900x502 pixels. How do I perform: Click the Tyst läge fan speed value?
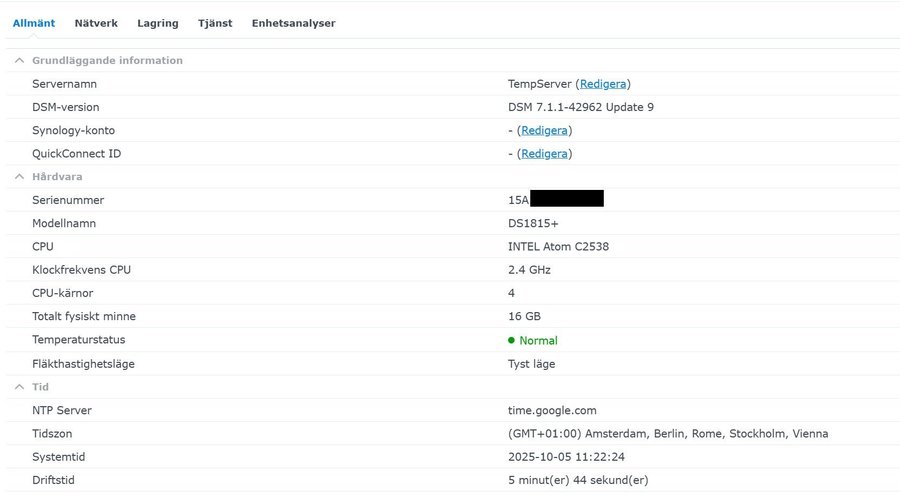[x=531, y=364]
